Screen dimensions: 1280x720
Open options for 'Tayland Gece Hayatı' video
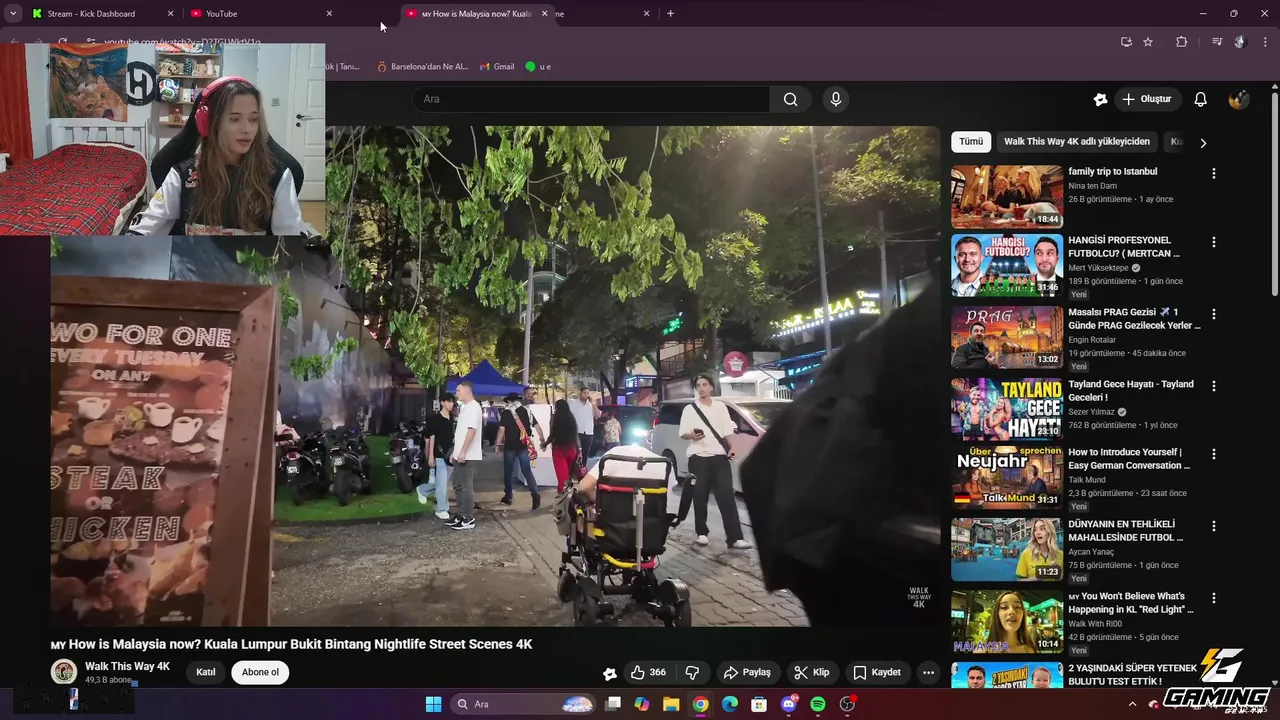tap(1214, 386)
